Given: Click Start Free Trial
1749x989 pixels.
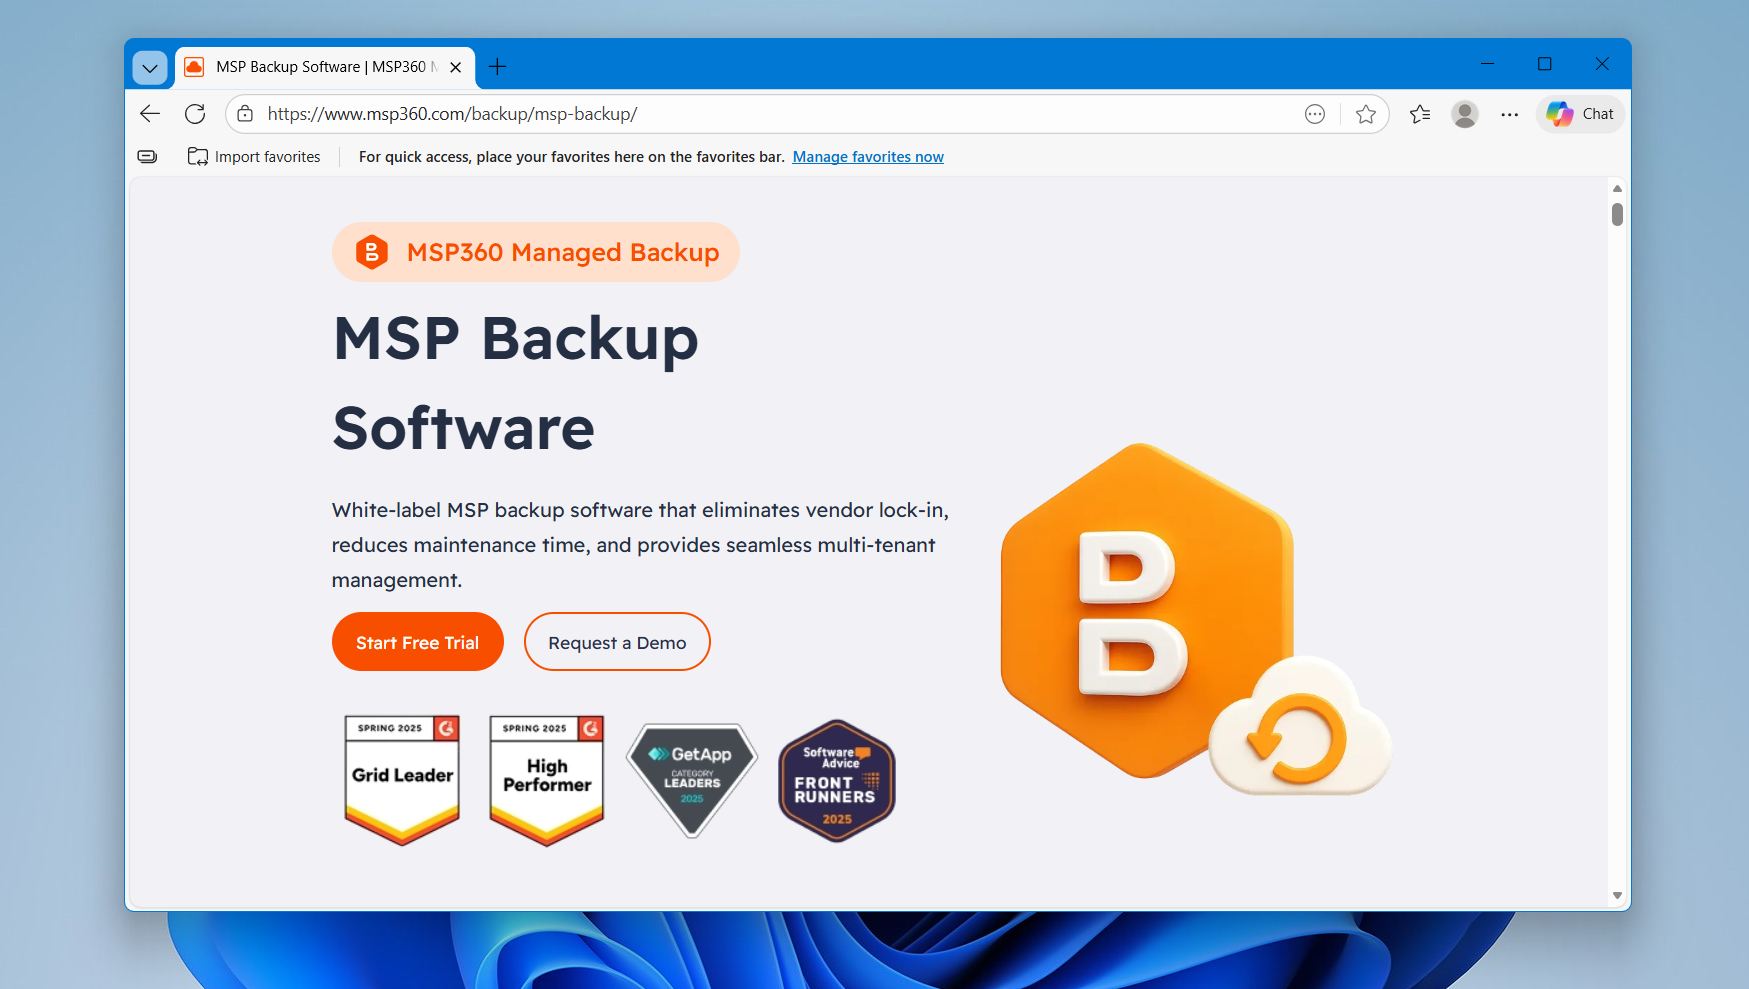Looking at the screenshot, I should 417,641.
